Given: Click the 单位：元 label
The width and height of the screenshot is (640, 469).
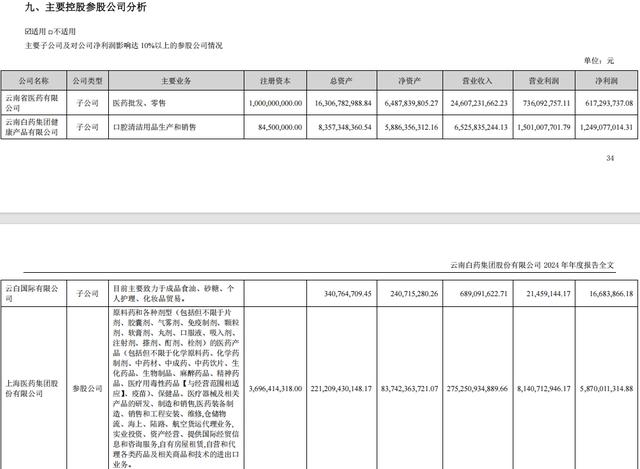Looking at the screenshot, I should click(598, 60).
